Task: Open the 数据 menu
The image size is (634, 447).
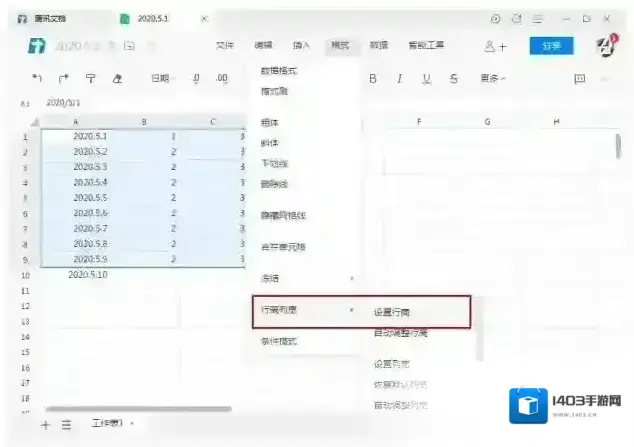Action: (379, 45)
